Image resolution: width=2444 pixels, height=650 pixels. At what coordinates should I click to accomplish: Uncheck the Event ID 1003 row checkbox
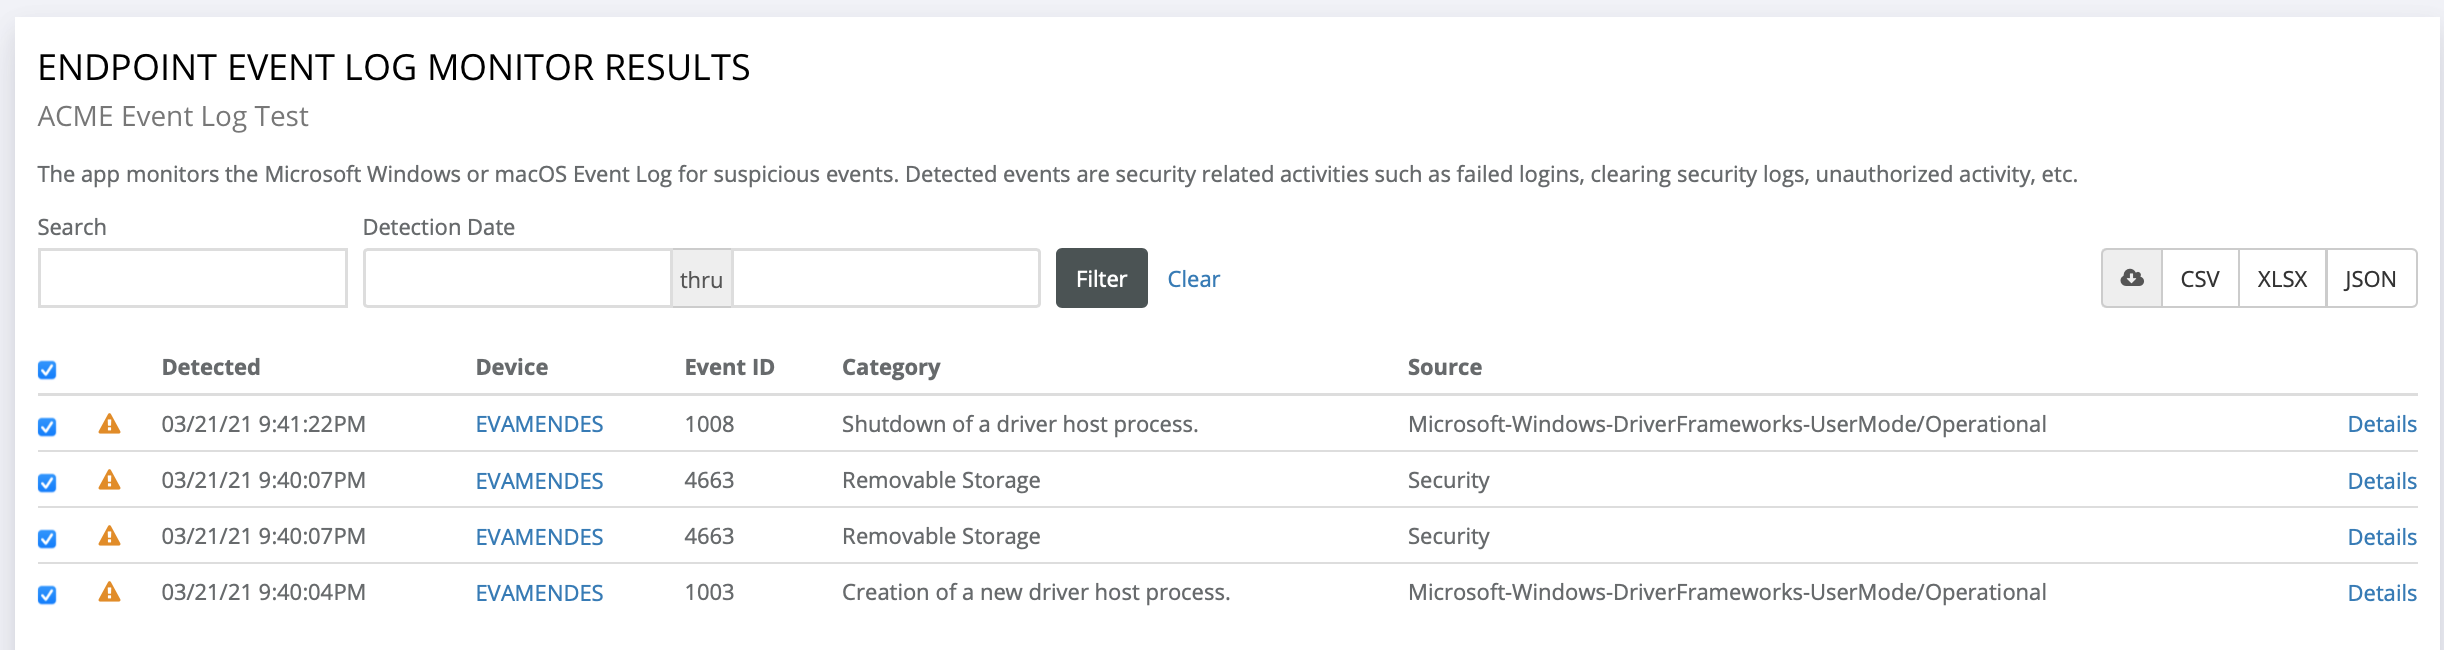pos(47,595)
